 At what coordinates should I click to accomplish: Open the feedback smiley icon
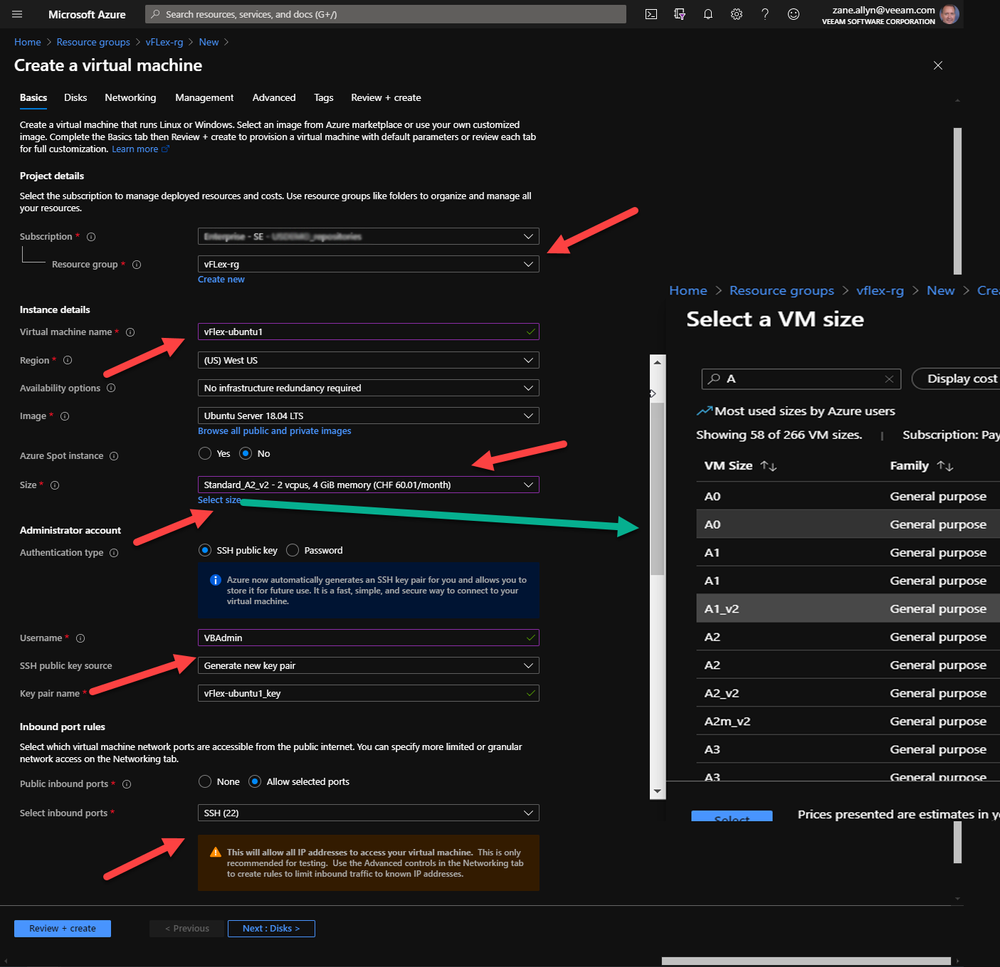[793, 14]
